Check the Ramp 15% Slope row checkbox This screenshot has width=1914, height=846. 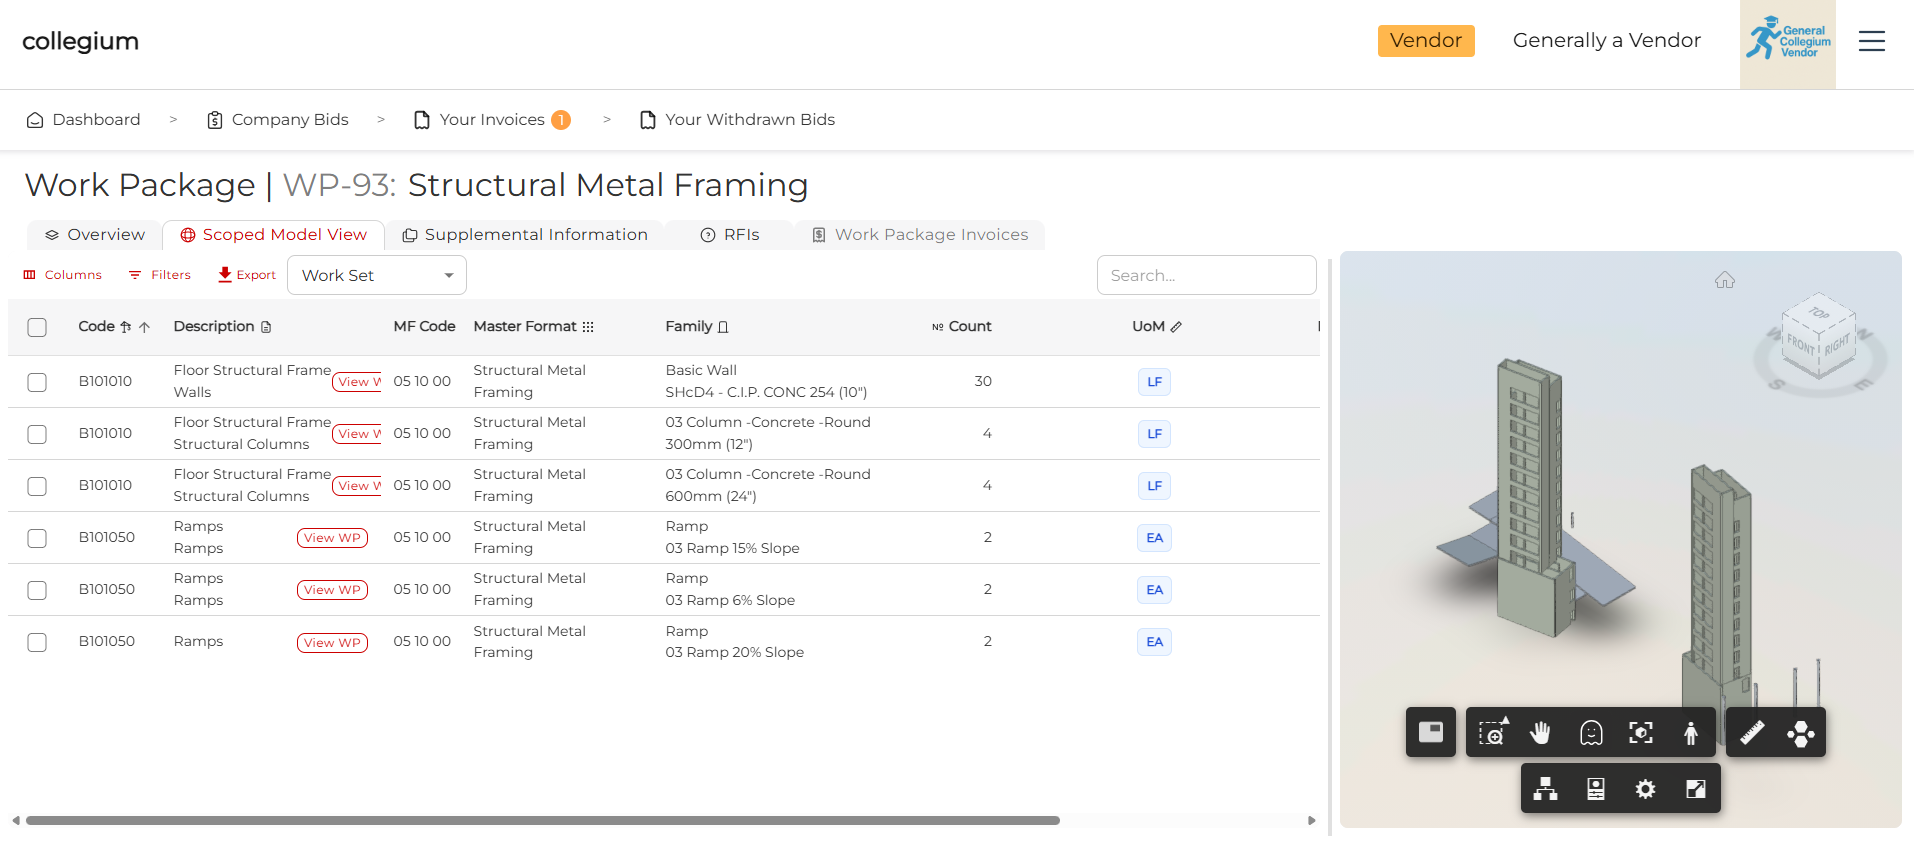[x=37, y=538]
